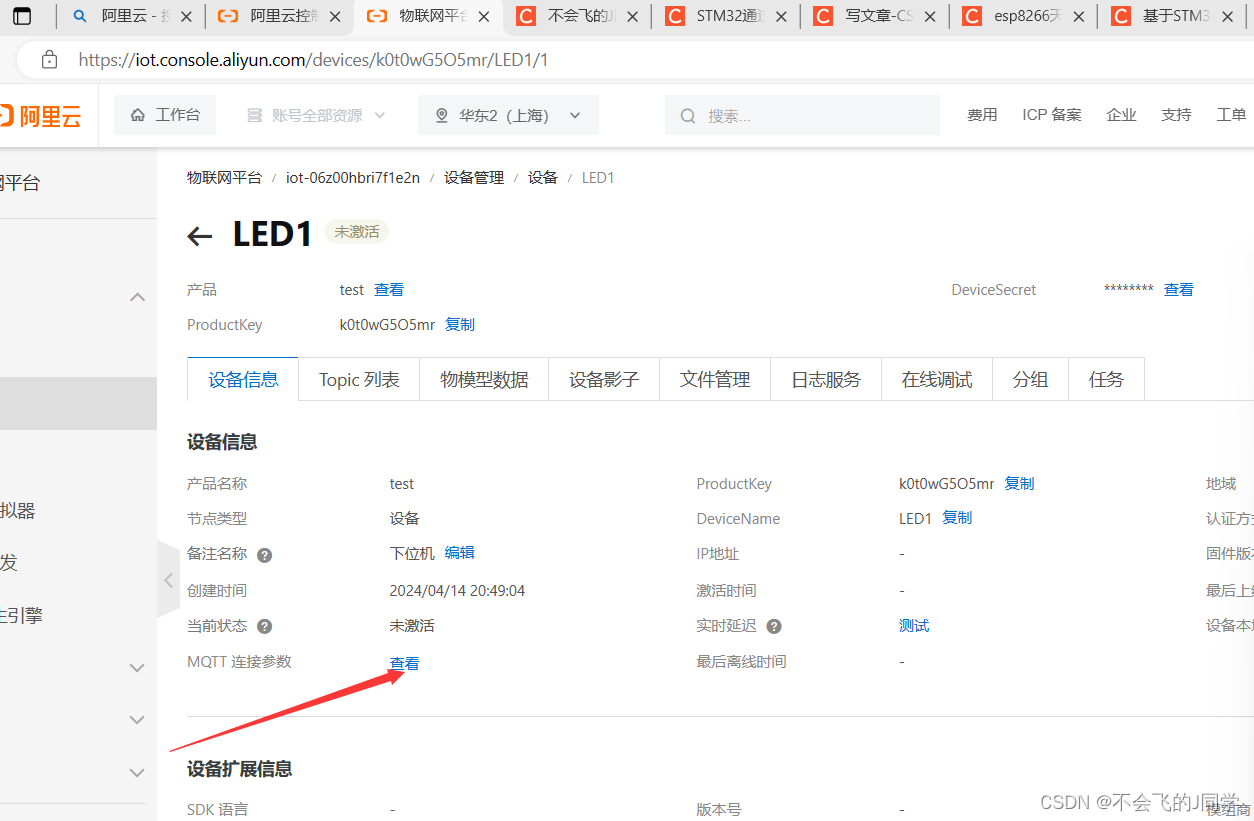Click the search magnifier icon in console header
The width and height of the screenshot is (1254, 821).
pos(687,115)
